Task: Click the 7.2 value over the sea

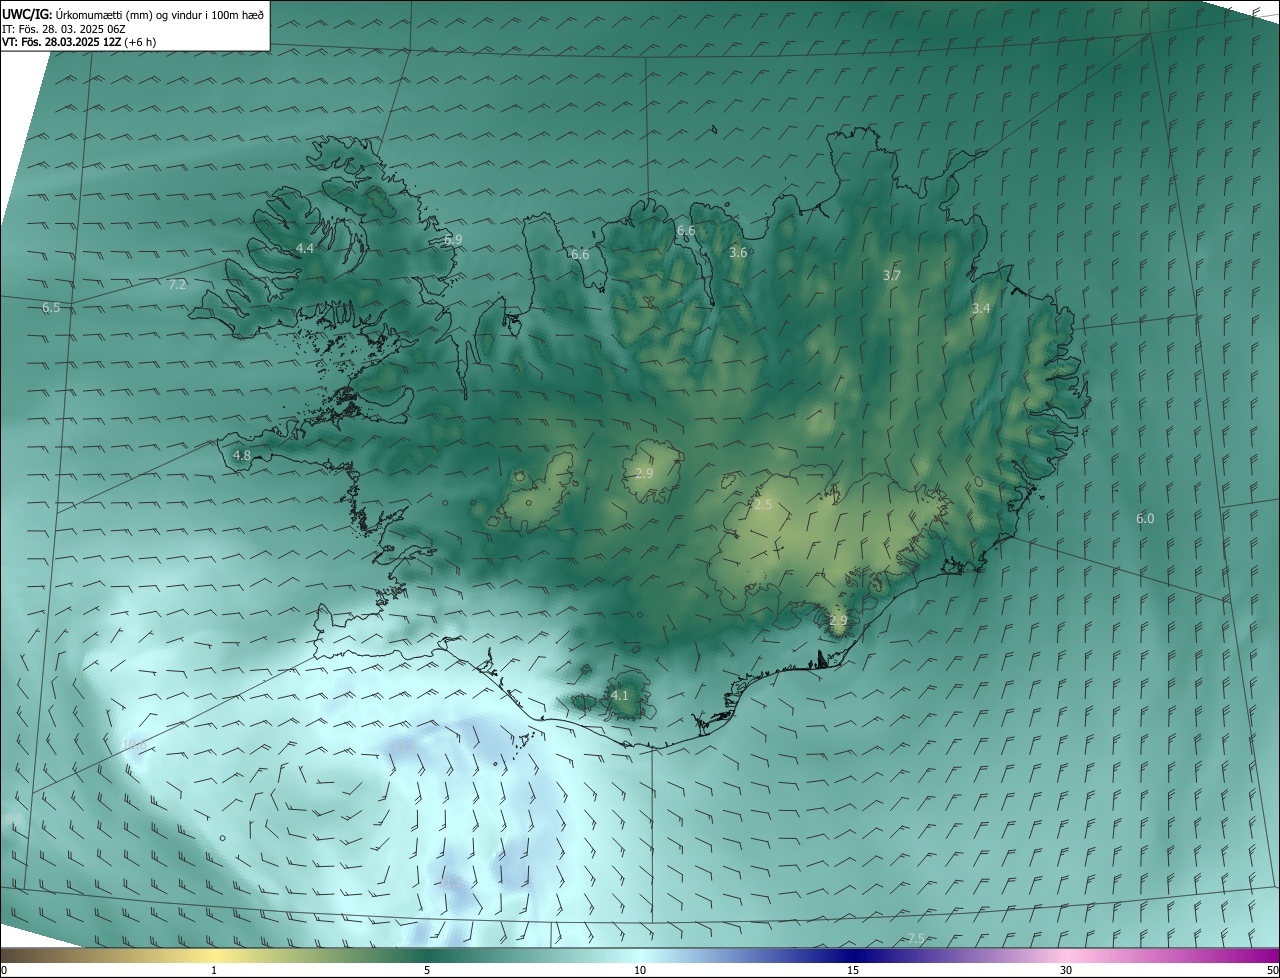Action: coord(177,285)
